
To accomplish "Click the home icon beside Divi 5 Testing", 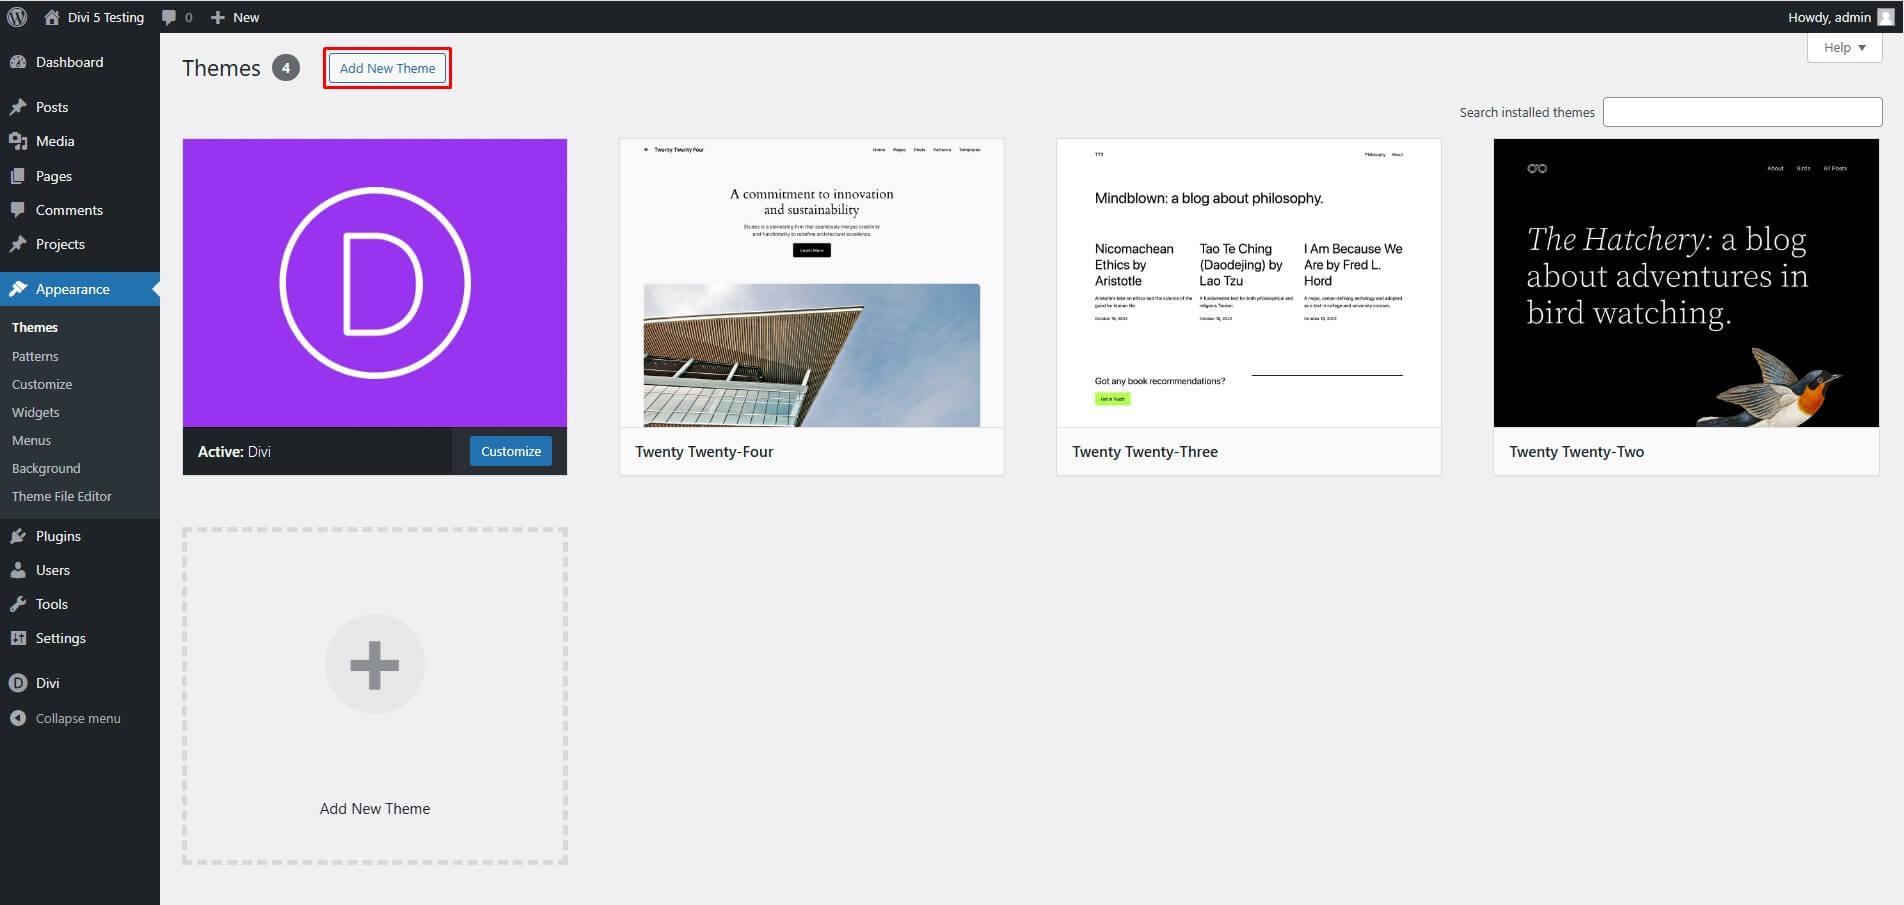I will 52,17.
